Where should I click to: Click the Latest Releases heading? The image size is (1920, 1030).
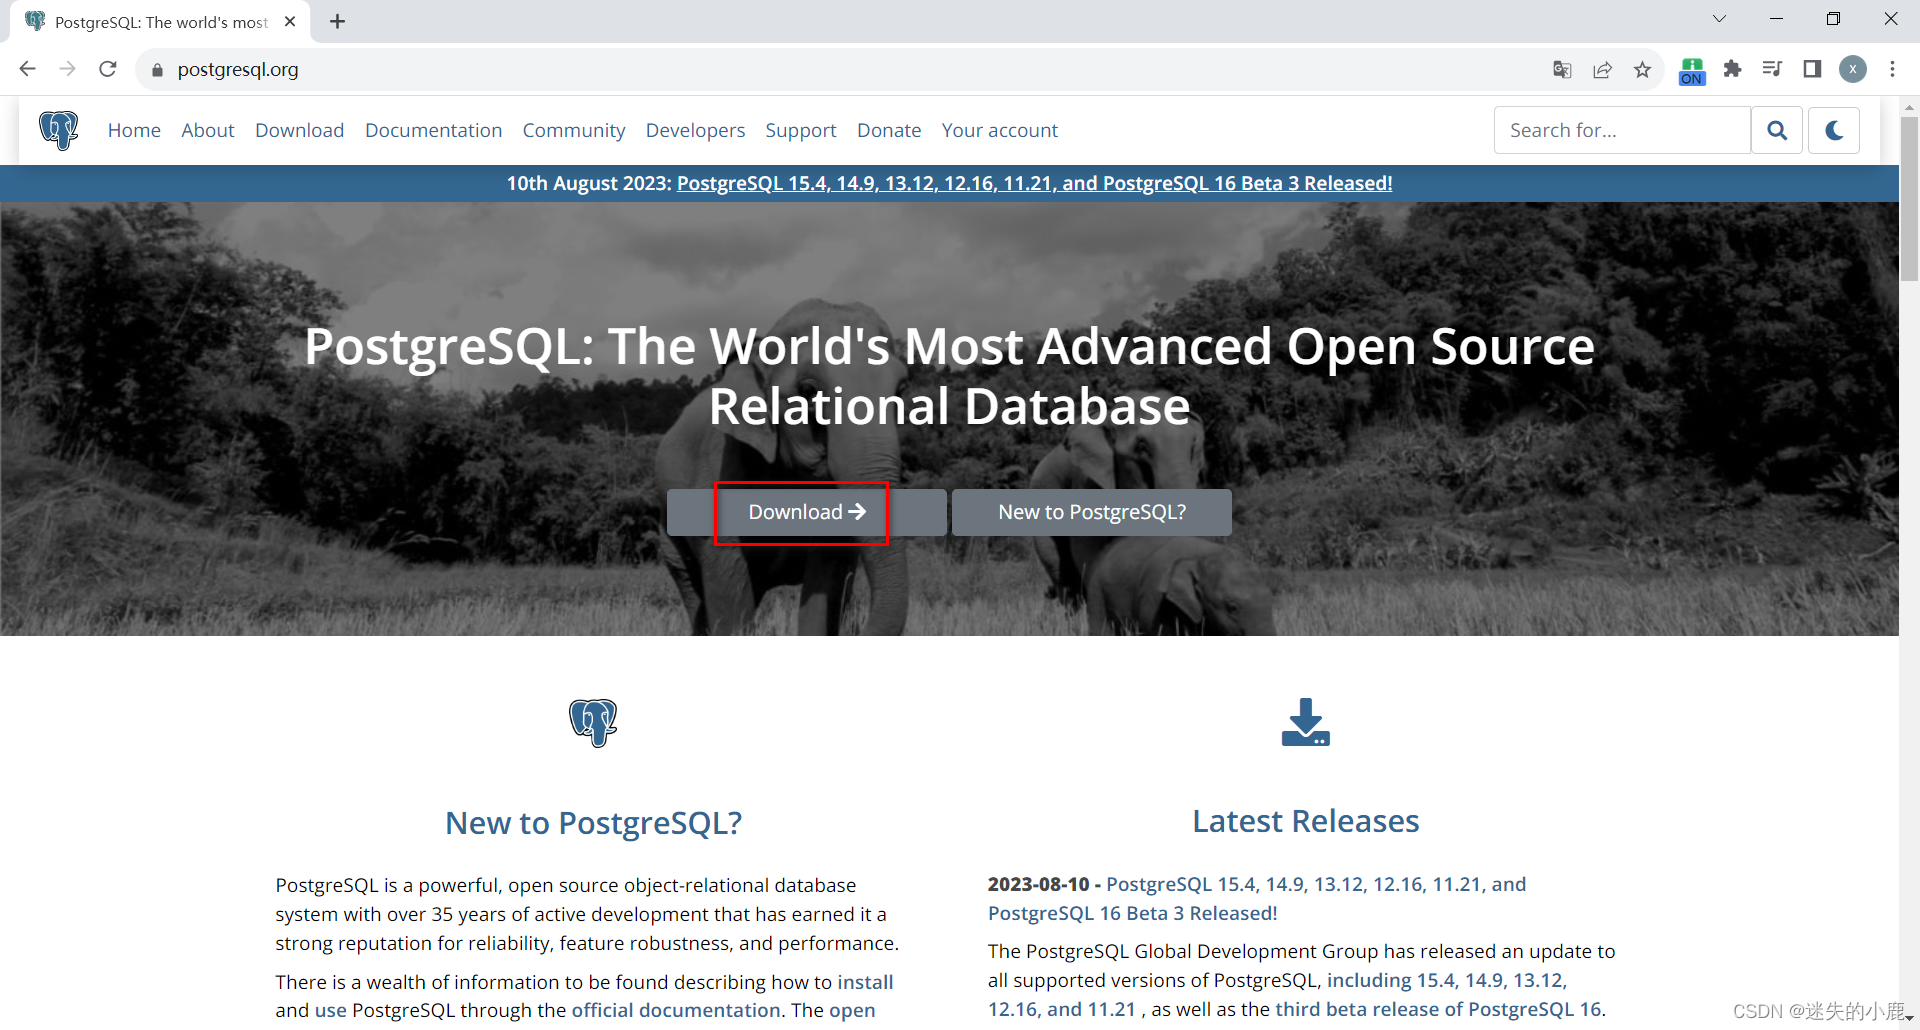click(1306, 821)
